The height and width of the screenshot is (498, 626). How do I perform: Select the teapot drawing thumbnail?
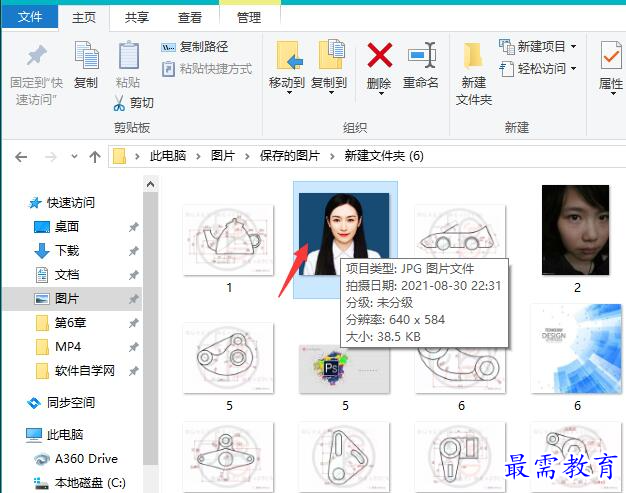click(228, 240)
